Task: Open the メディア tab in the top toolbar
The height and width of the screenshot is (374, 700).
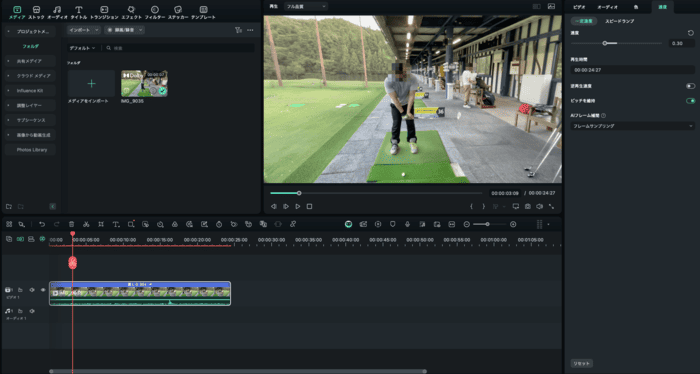Action: [x=17, y=12]
